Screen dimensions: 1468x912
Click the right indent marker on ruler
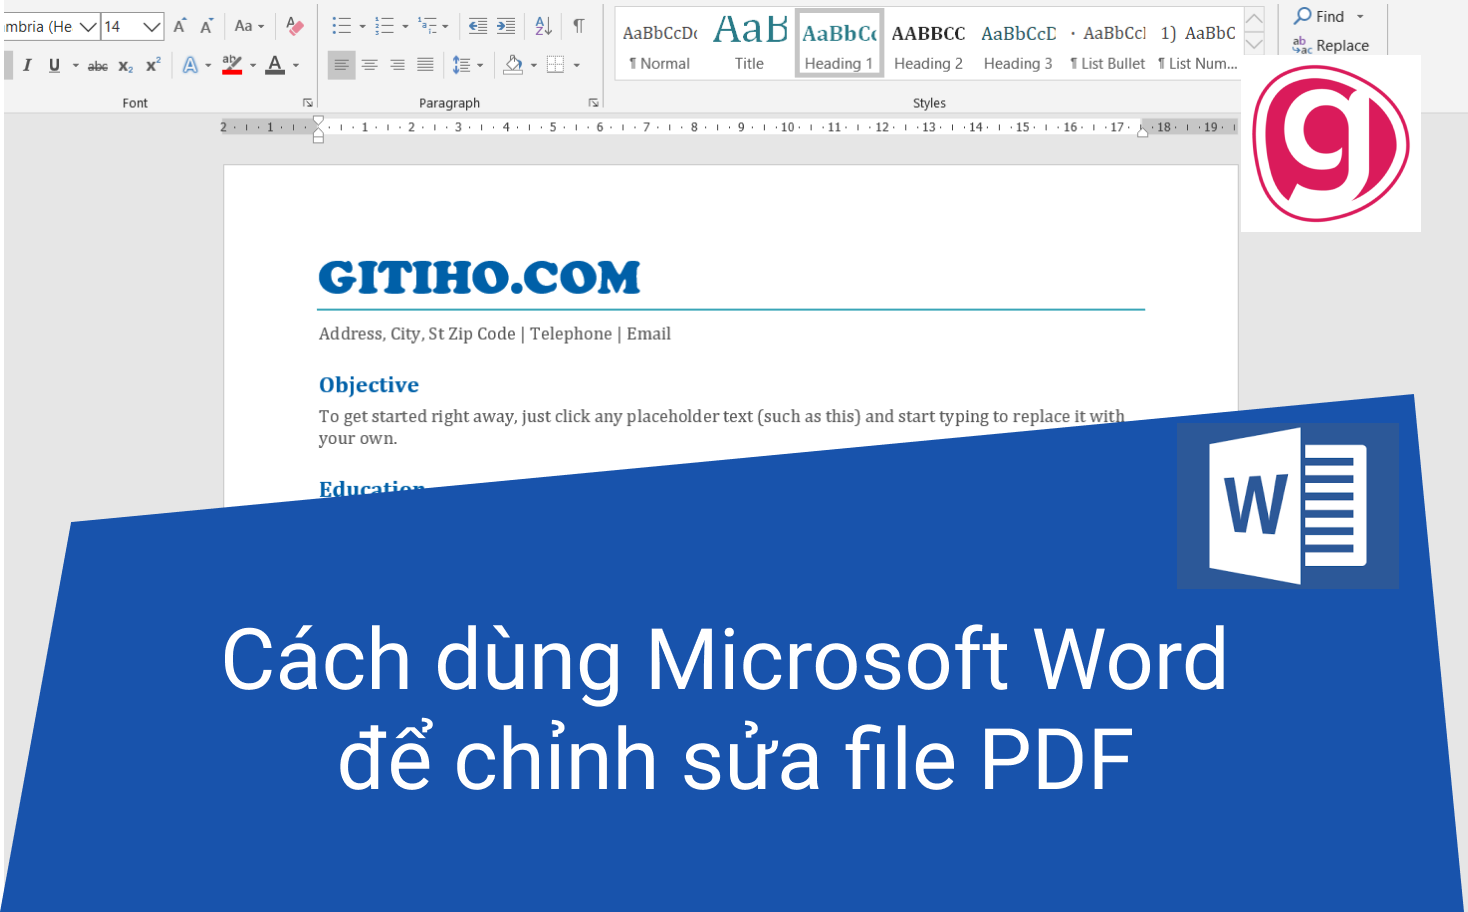[x=1143, y=131]
